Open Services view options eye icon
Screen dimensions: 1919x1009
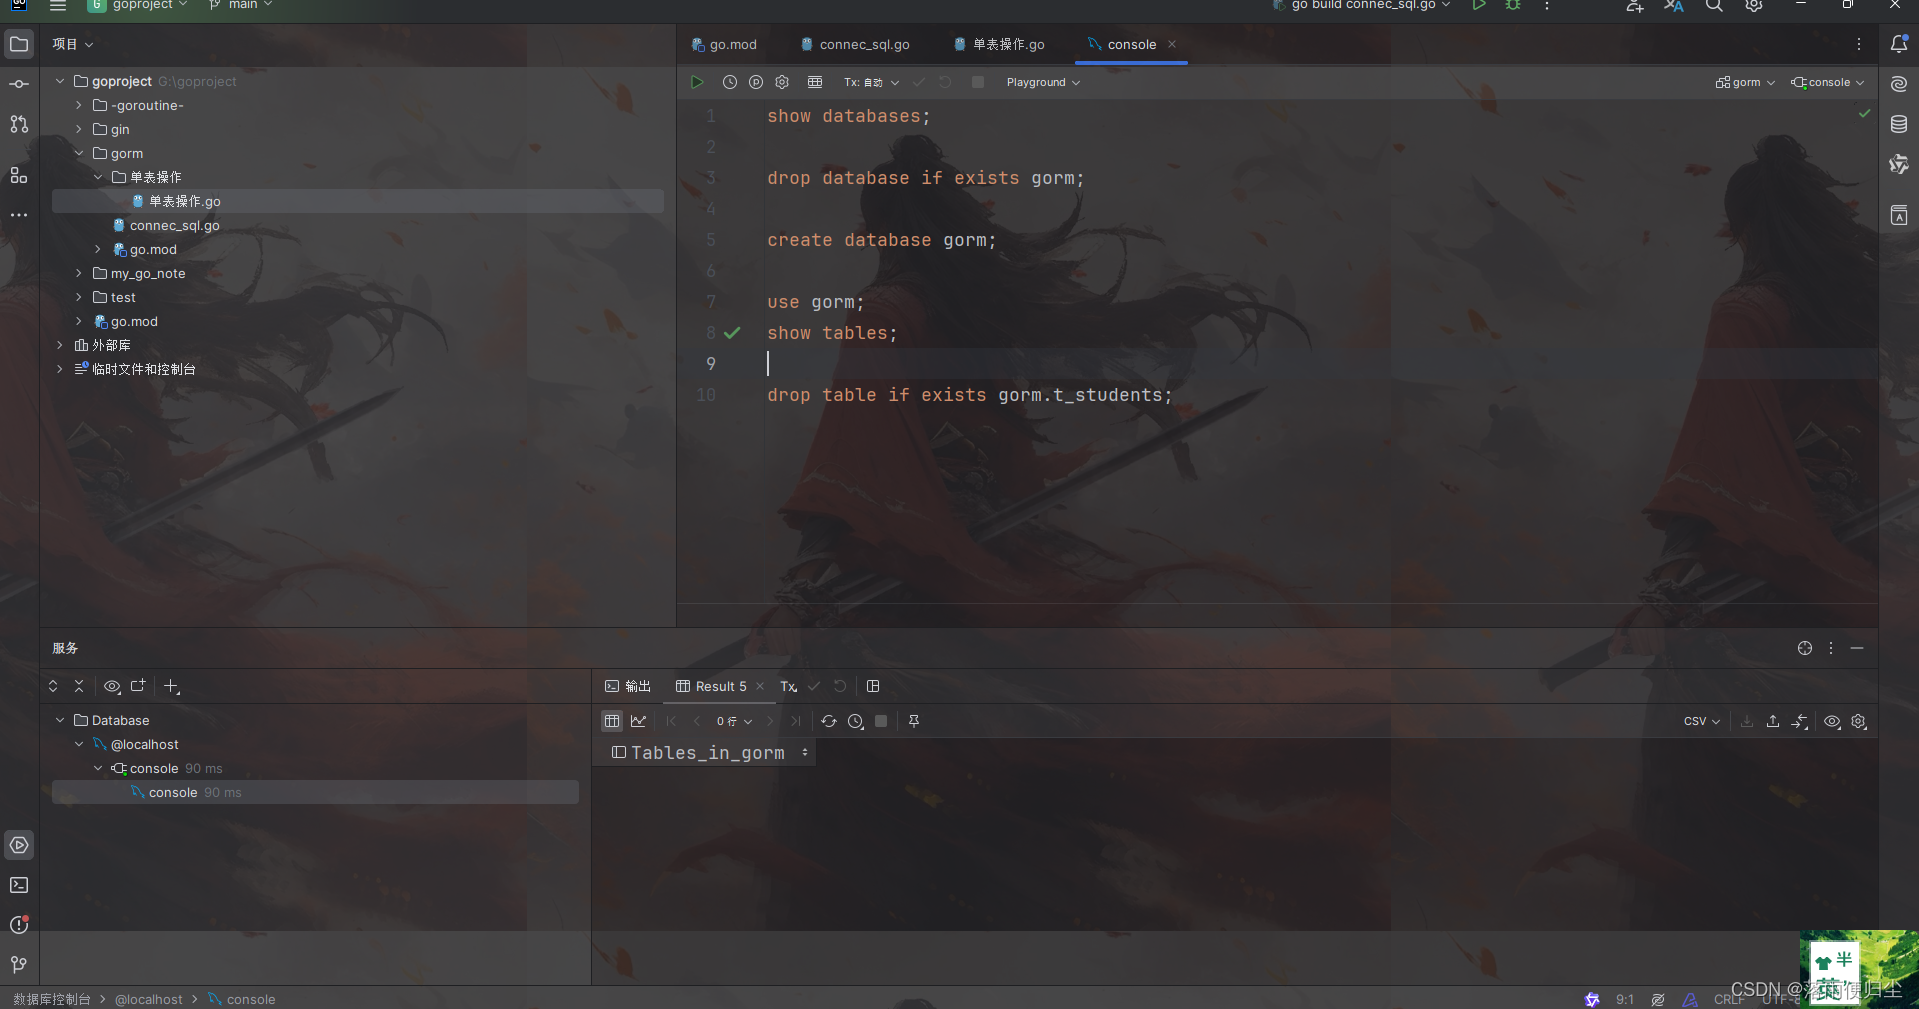(112, 686)
